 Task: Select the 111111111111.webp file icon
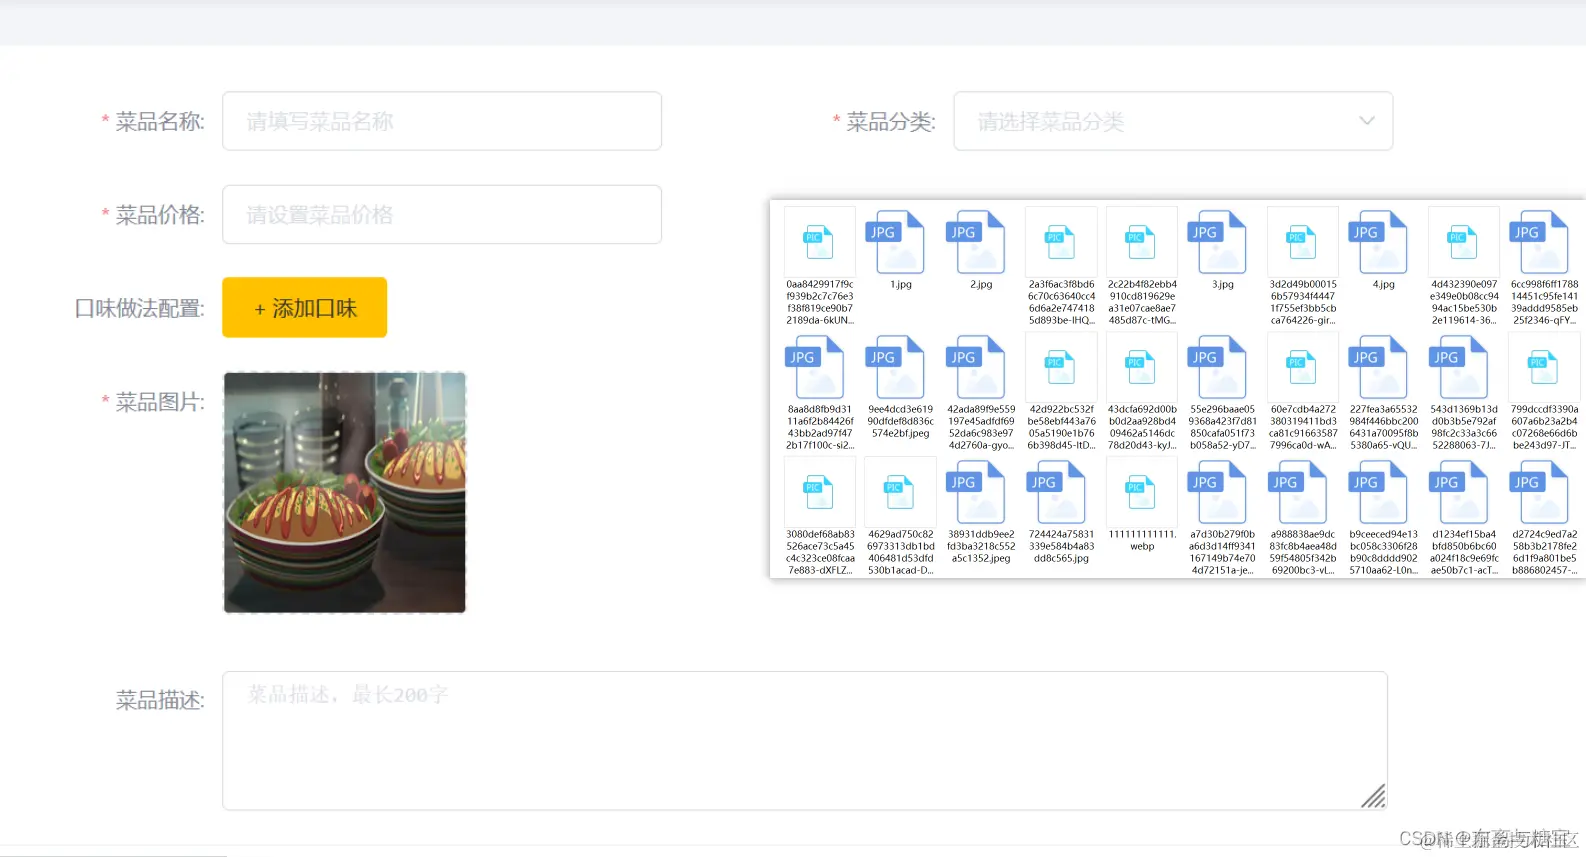click(1142, 492)
